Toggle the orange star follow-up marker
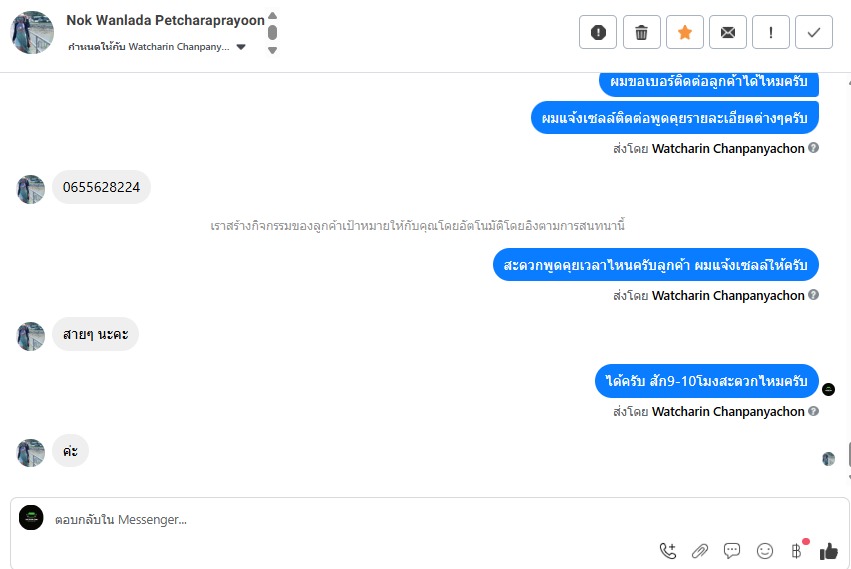 (x=685, y=33)
